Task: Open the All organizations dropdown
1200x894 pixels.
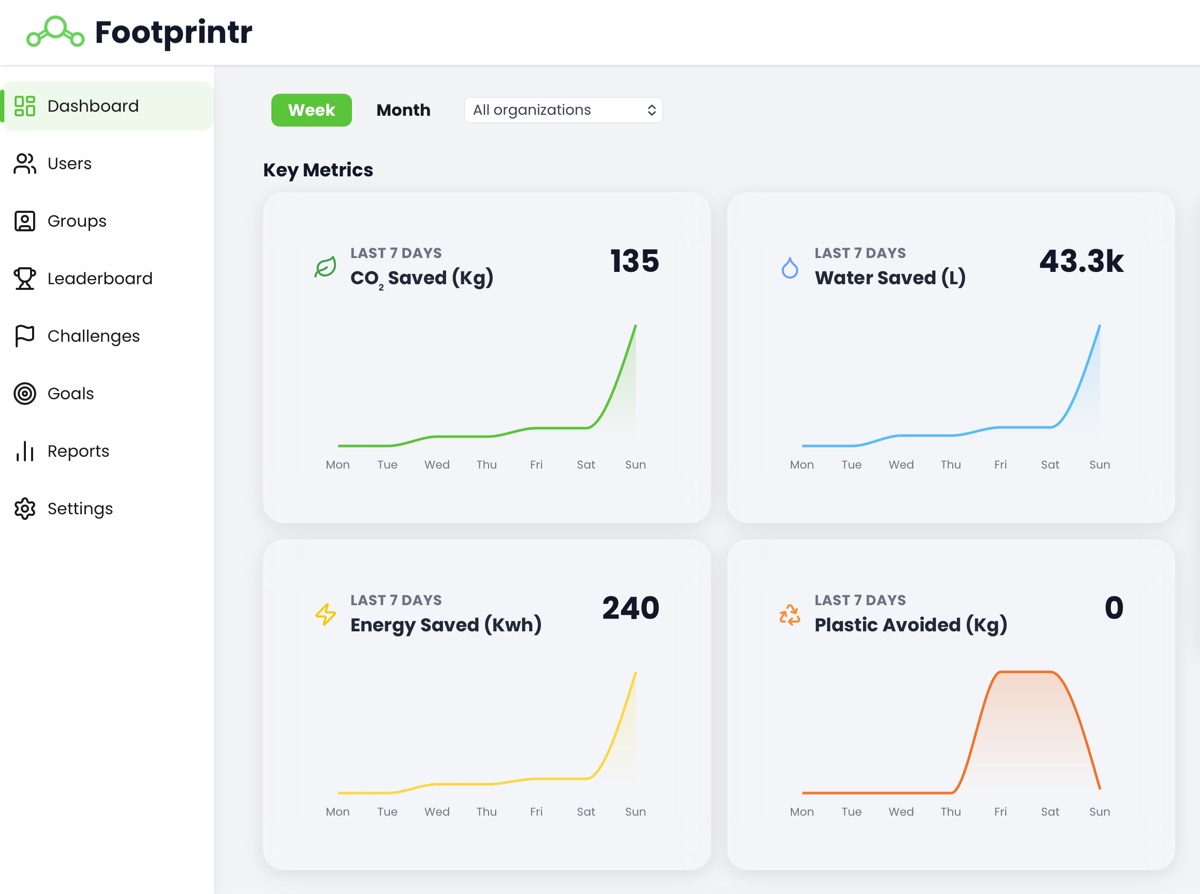Action: (563, 110)
